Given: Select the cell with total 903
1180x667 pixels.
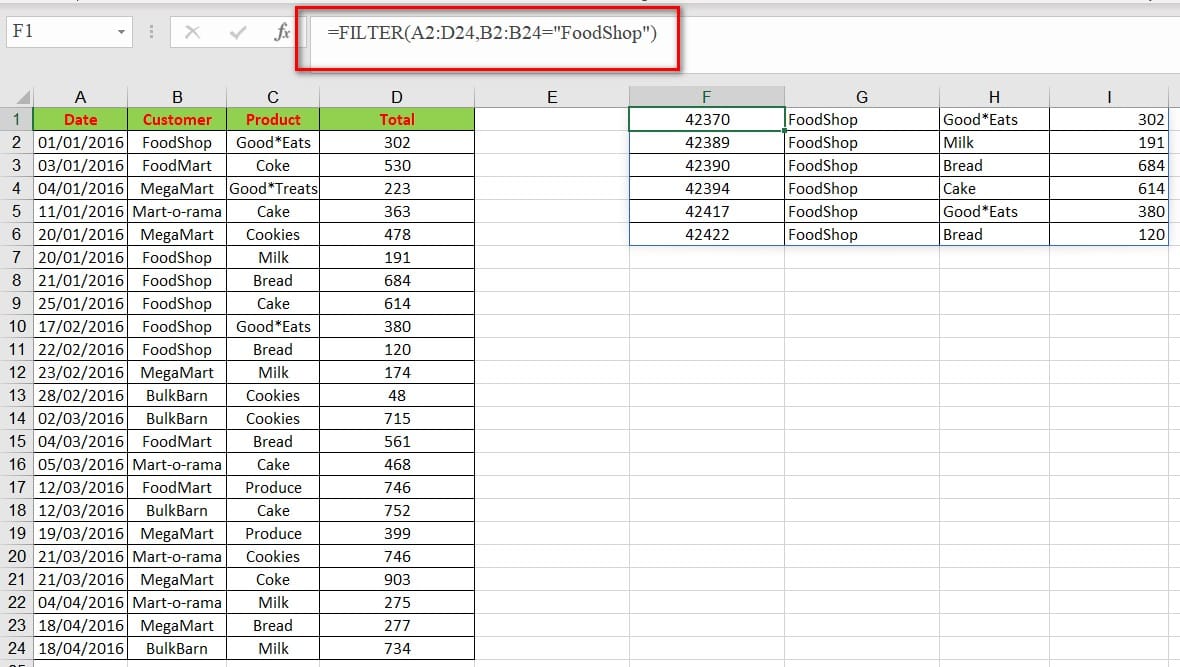Looking at the screenshot, I should coord(397,579).
